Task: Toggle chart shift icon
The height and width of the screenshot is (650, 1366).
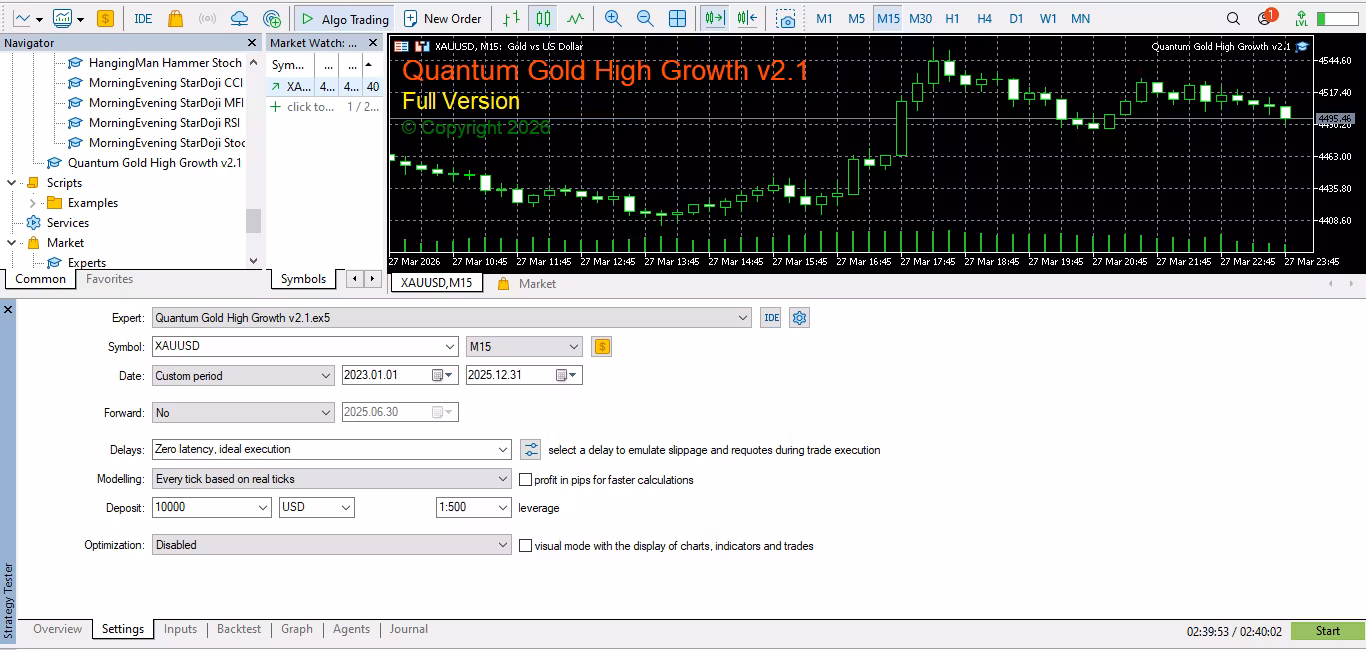Action: pyautogui.click(x=747, y=18)
